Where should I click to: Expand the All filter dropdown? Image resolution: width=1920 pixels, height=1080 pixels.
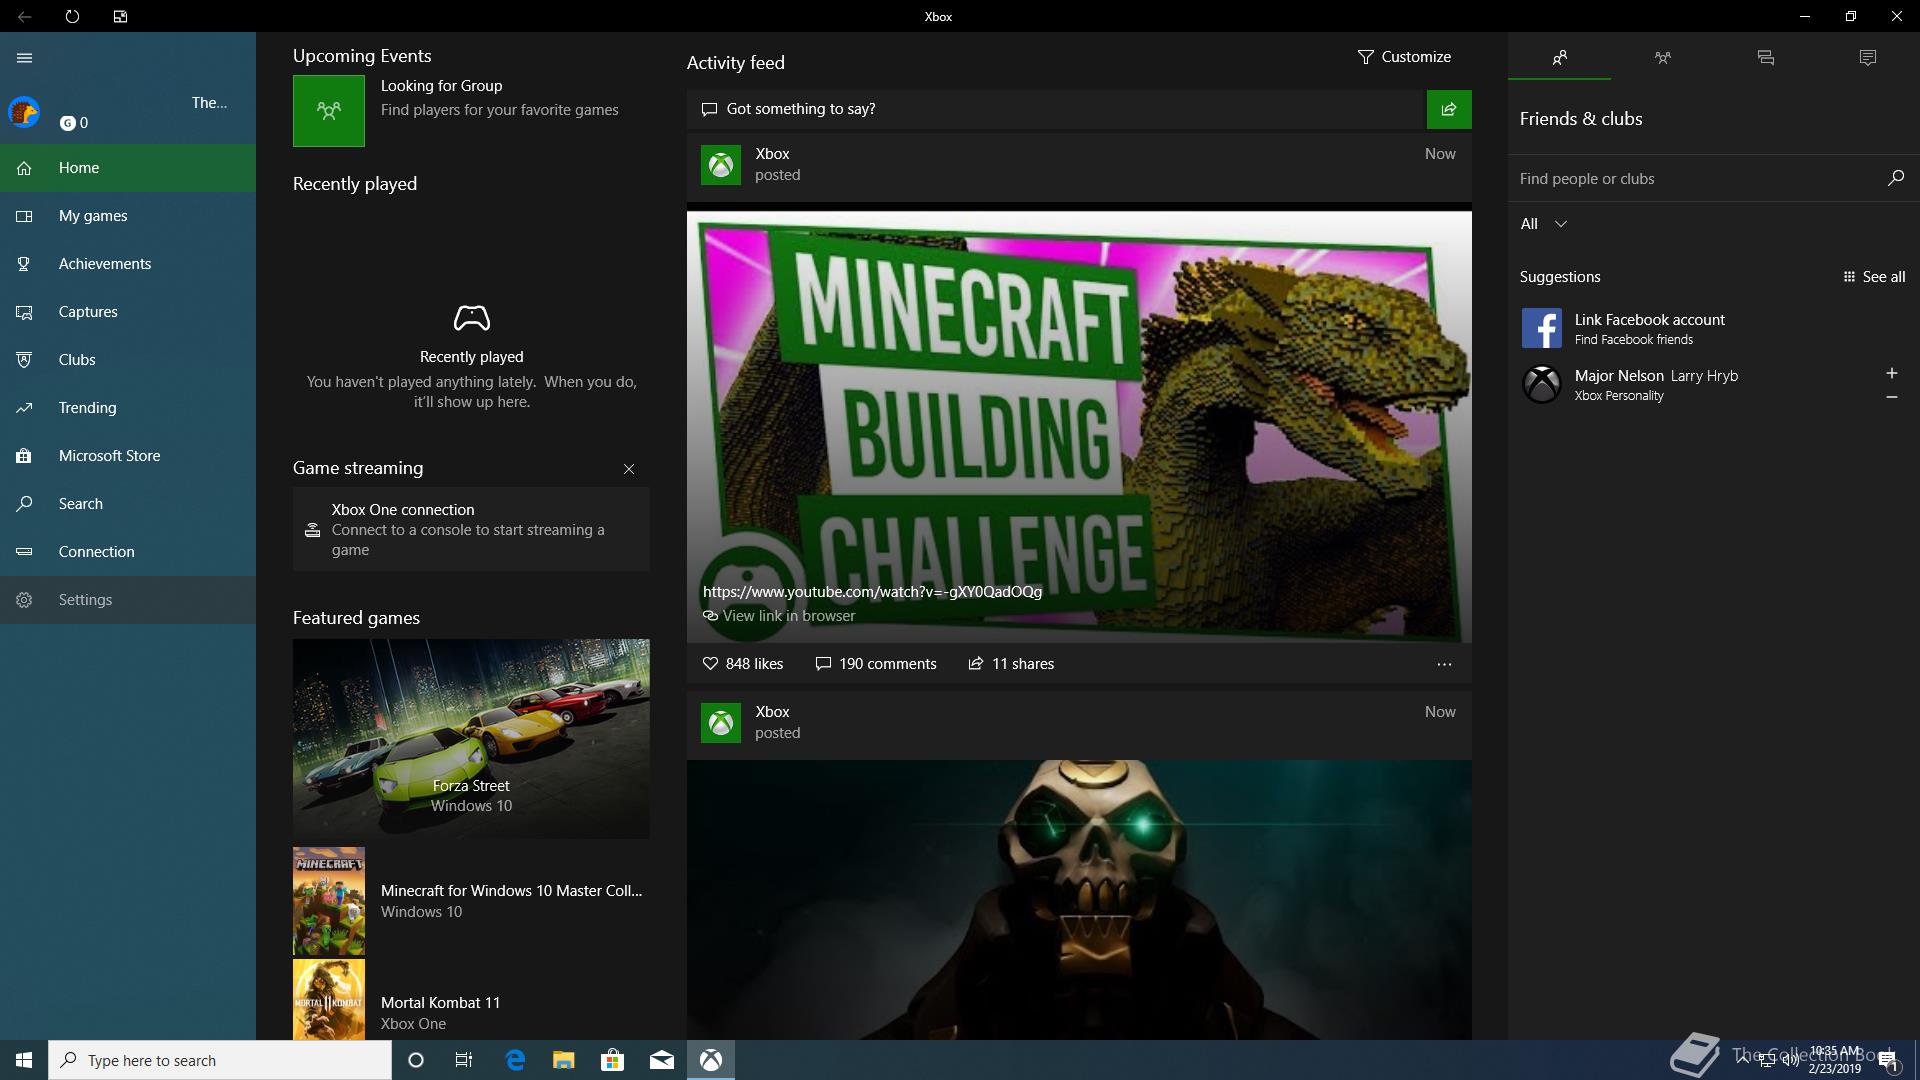(1543, 224)
